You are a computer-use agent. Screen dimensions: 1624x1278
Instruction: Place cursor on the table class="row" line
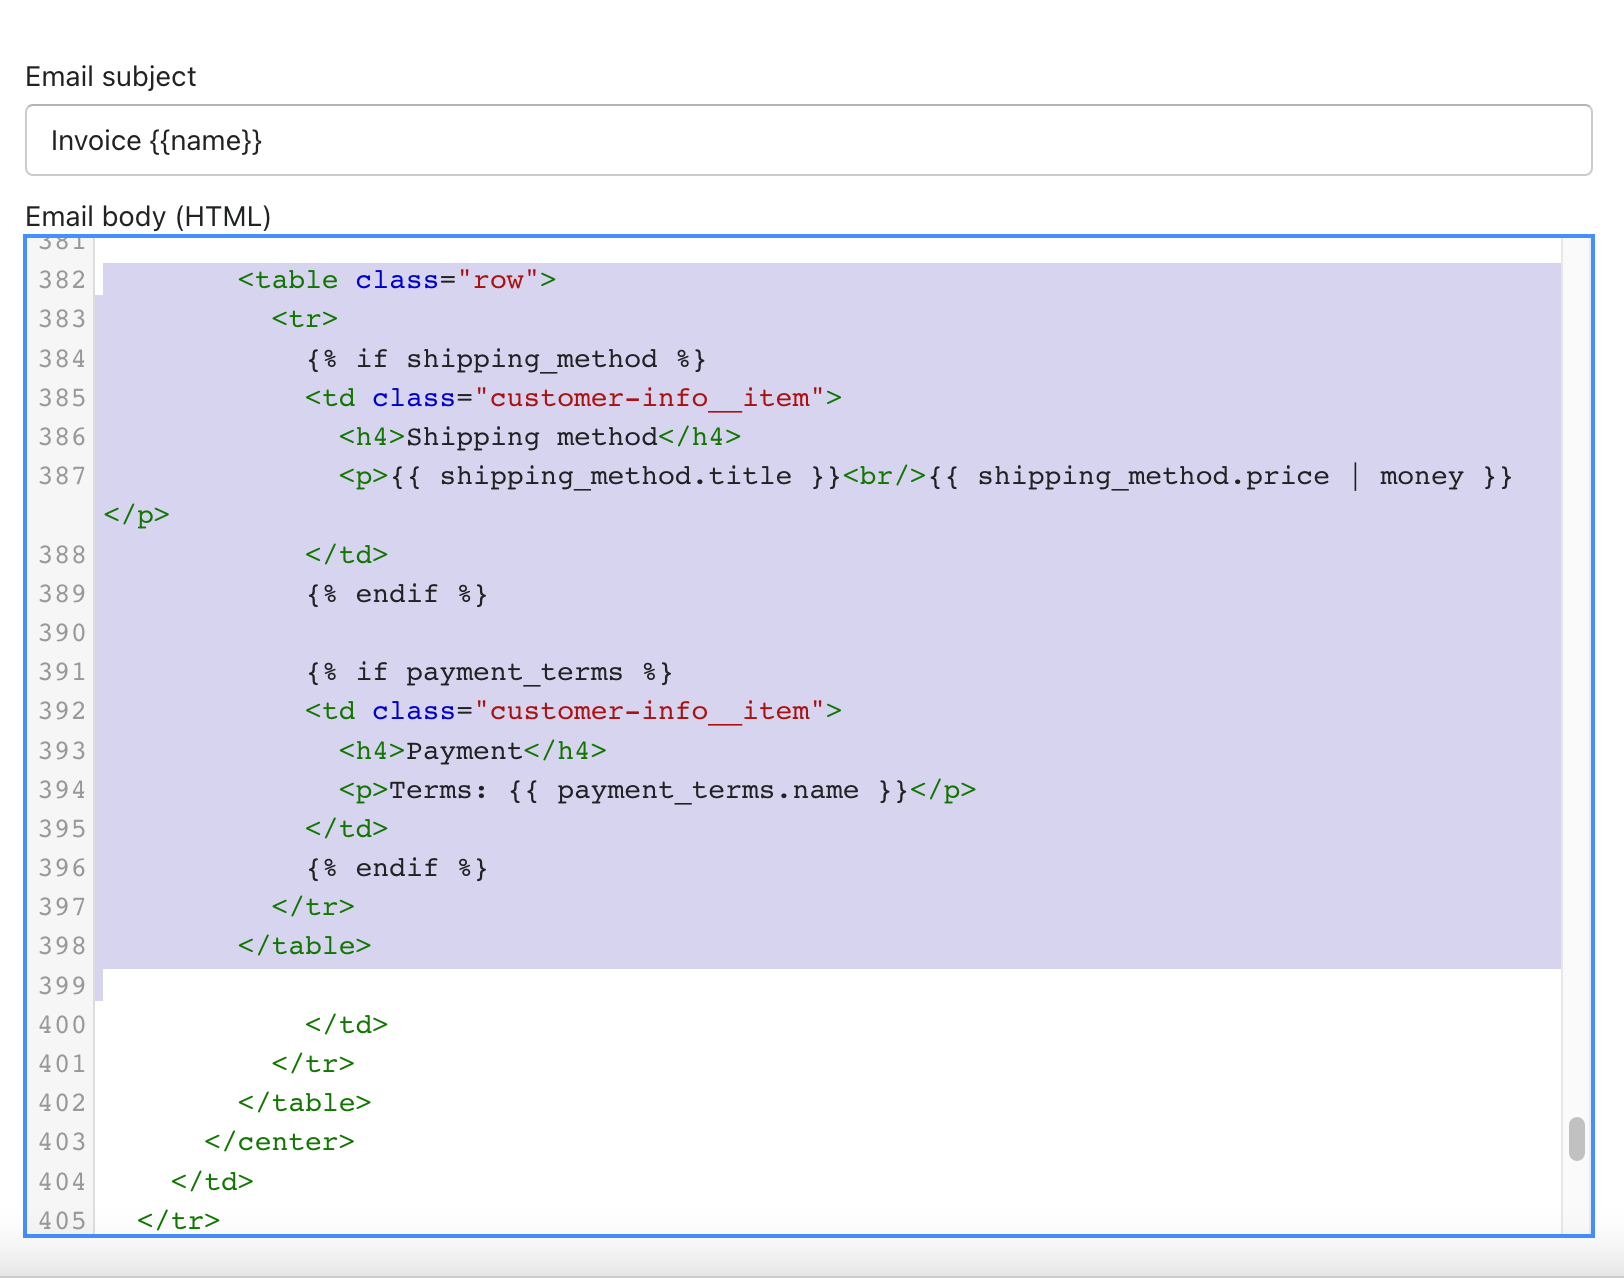(x=396, y=280)
